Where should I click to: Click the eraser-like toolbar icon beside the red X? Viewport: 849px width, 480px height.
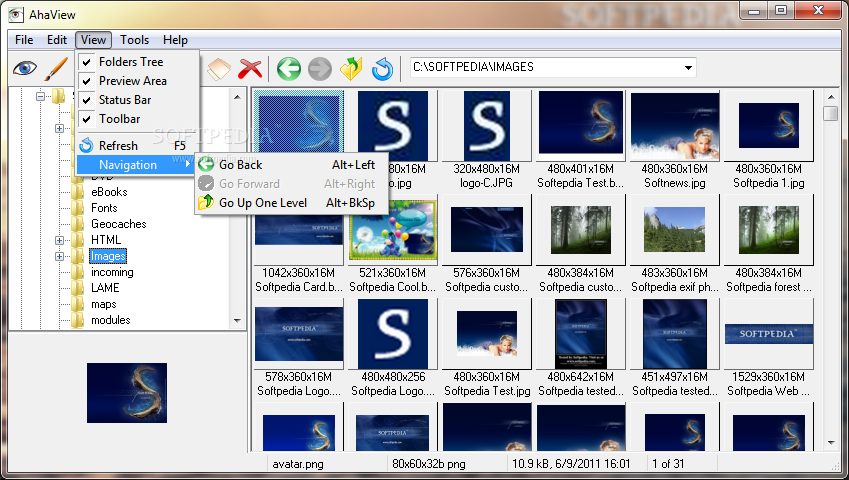(x=219, y=69)
